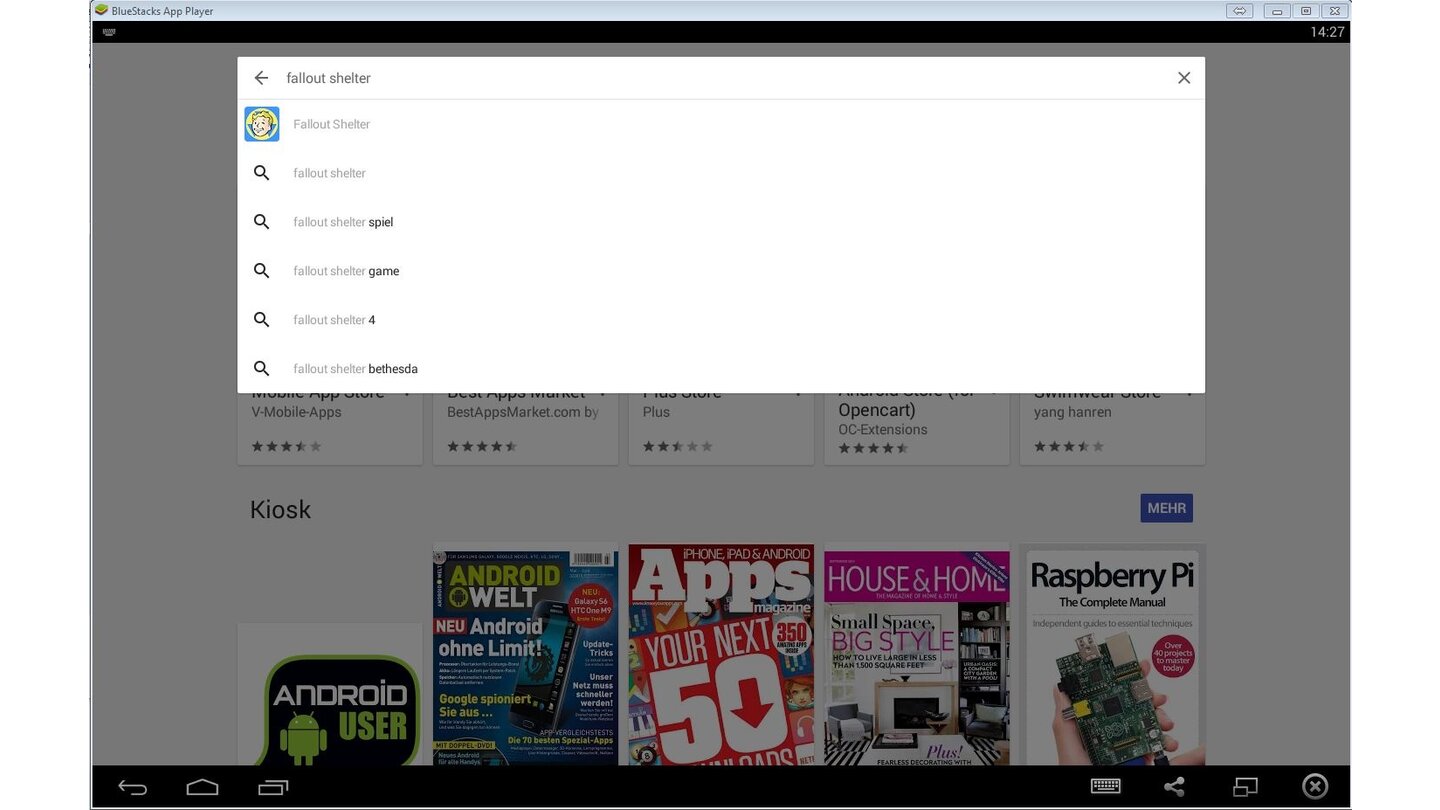Open the BestAppsMarket.com app card
Viewport: 1440px width, 810px height.
(526, 428)
